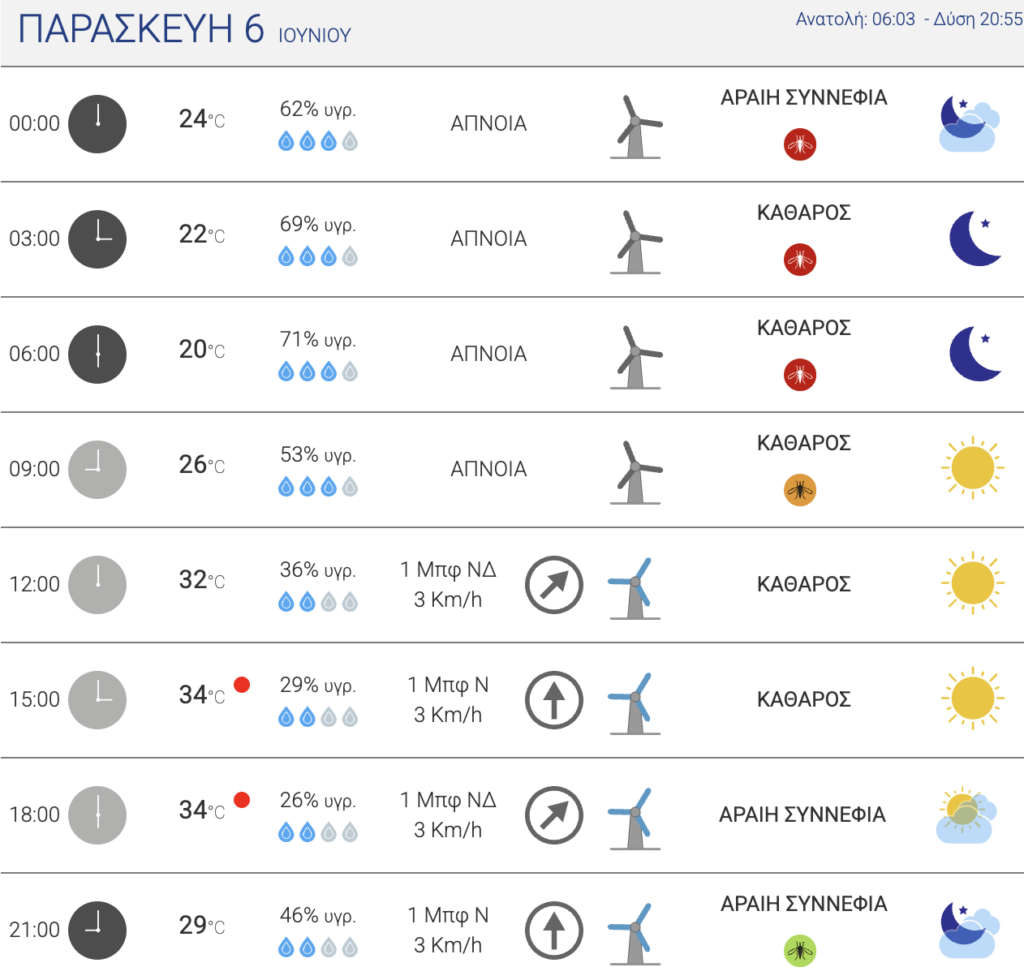The width and height of the screenshot is (1024, 980).
Task: Click the partly cloudy sun icon at 18:00
Action: pyautogui.click(x=967, y=815)
